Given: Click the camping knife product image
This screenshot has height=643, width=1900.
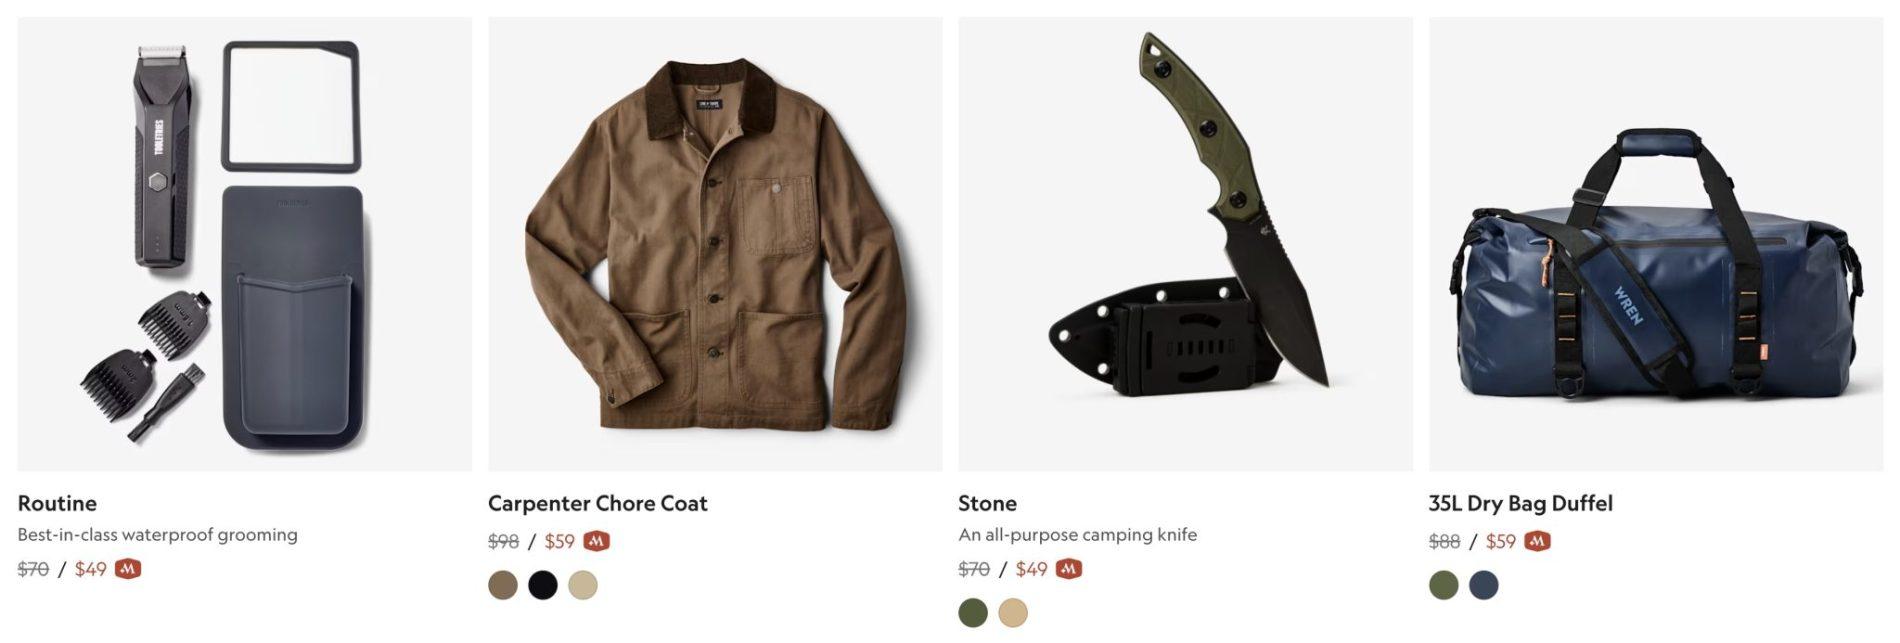Looking at the screenshot, I should point(1186,244).
